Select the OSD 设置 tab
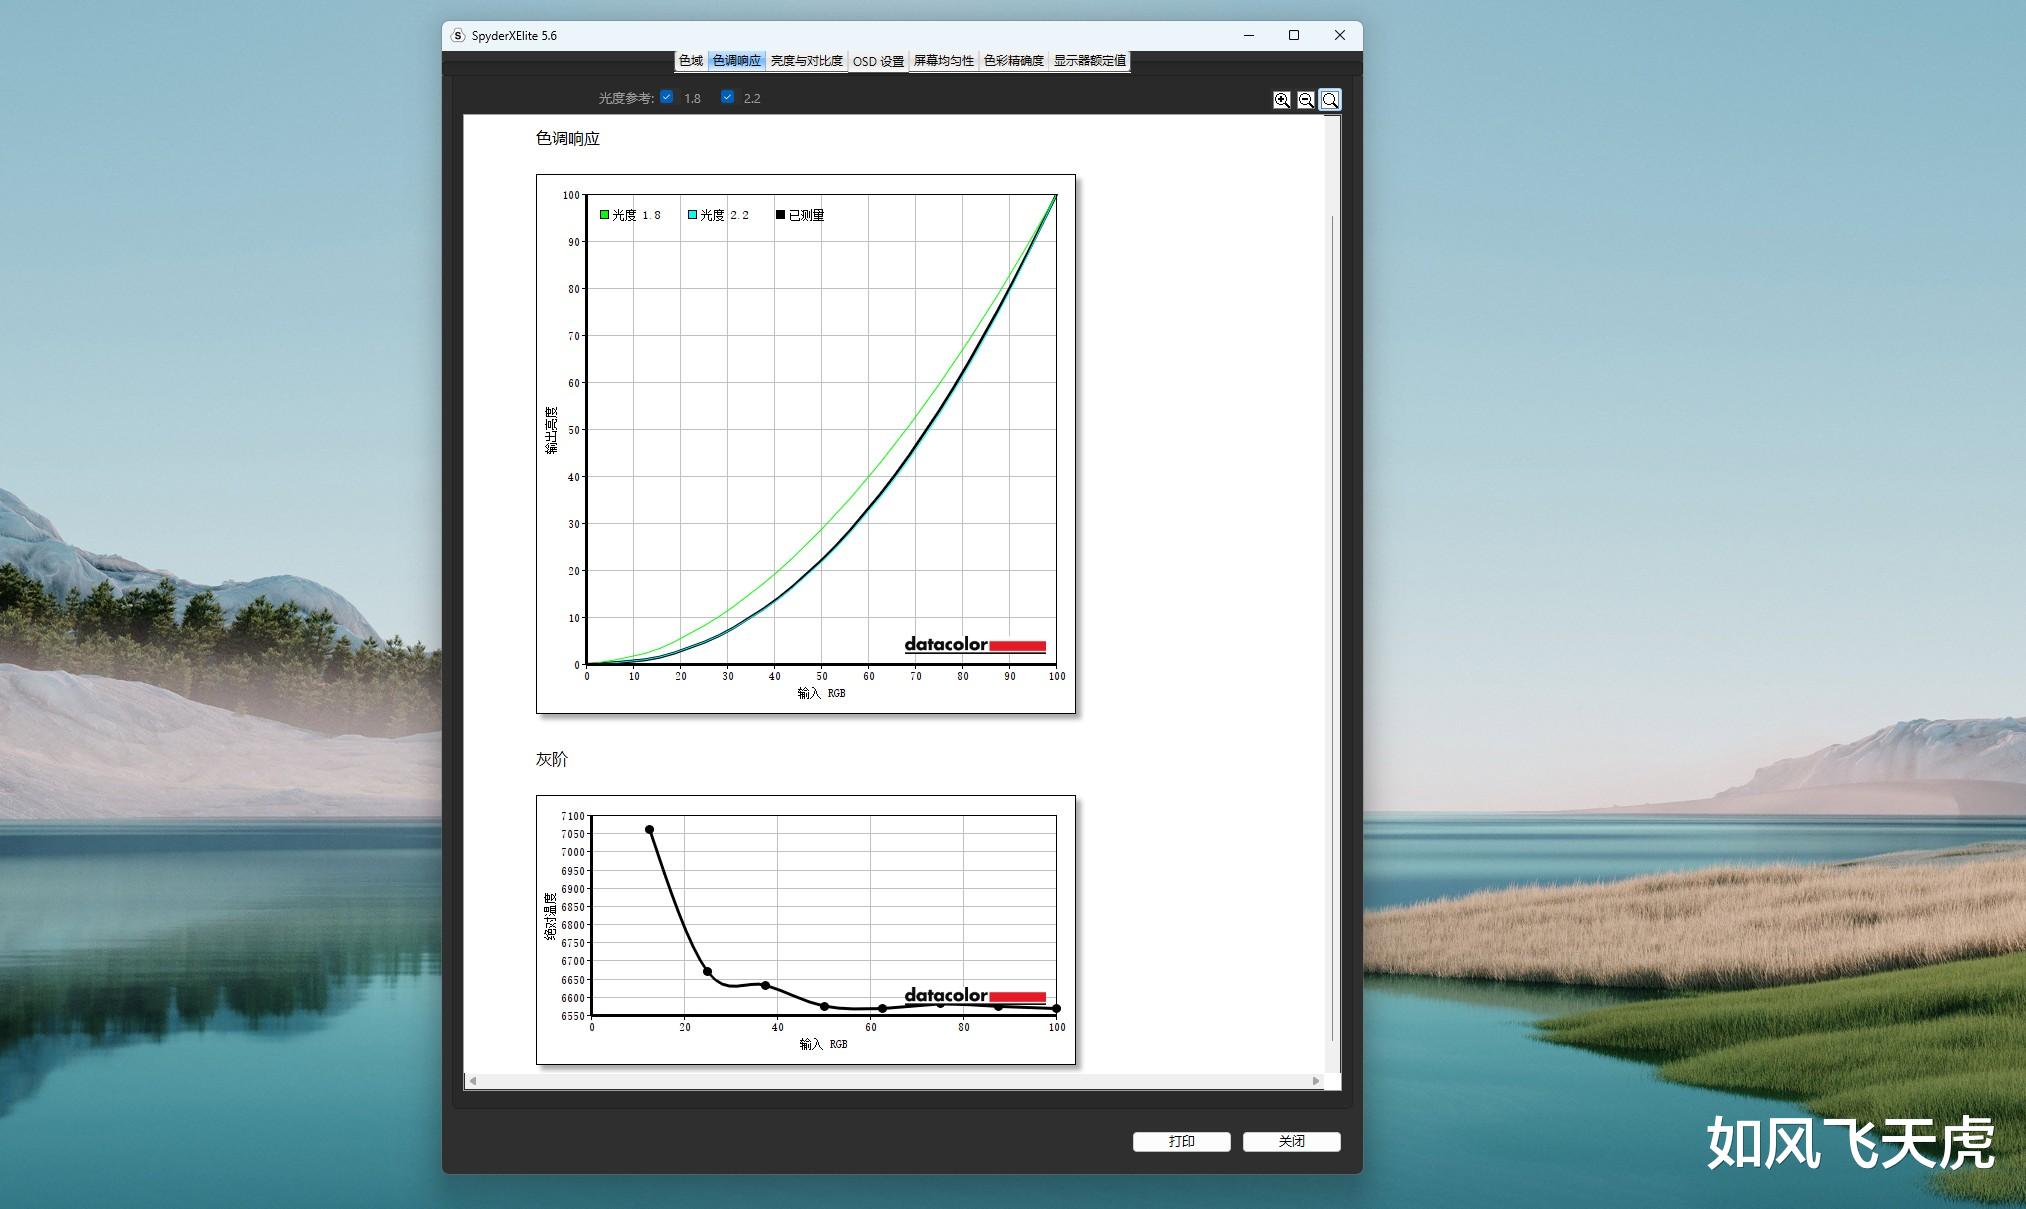 click(878, 61)
